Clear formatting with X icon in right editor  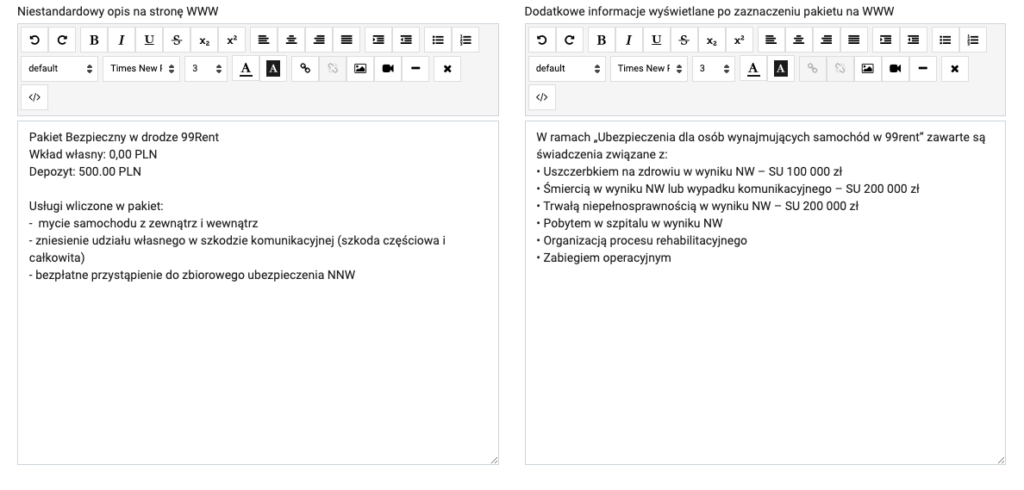[955, 69]
